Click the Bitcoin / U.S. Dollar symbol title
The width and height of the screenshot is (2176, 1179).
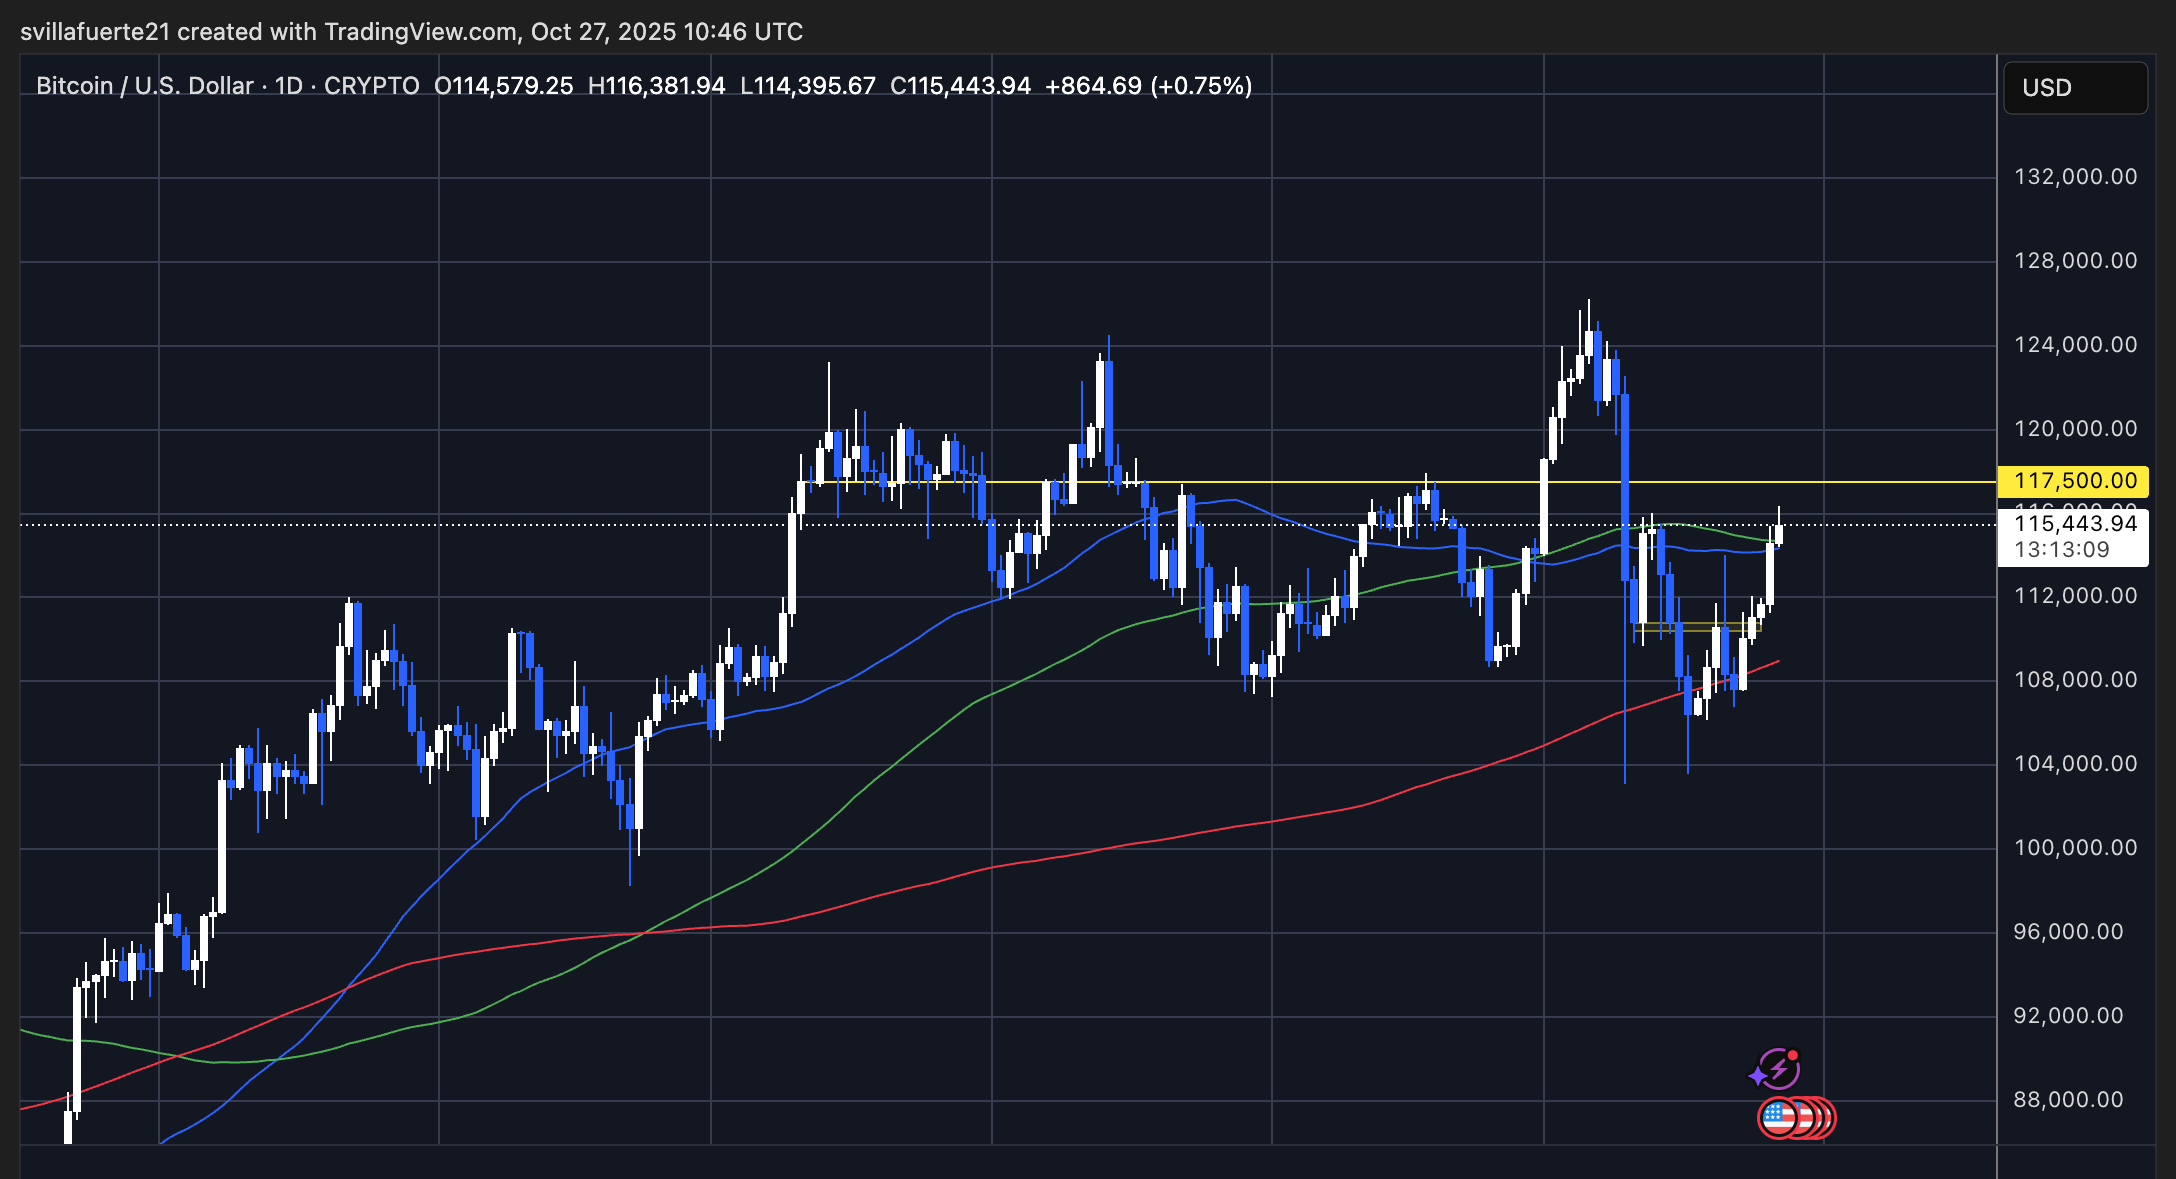pyautogui.click(x=145, y=86)
